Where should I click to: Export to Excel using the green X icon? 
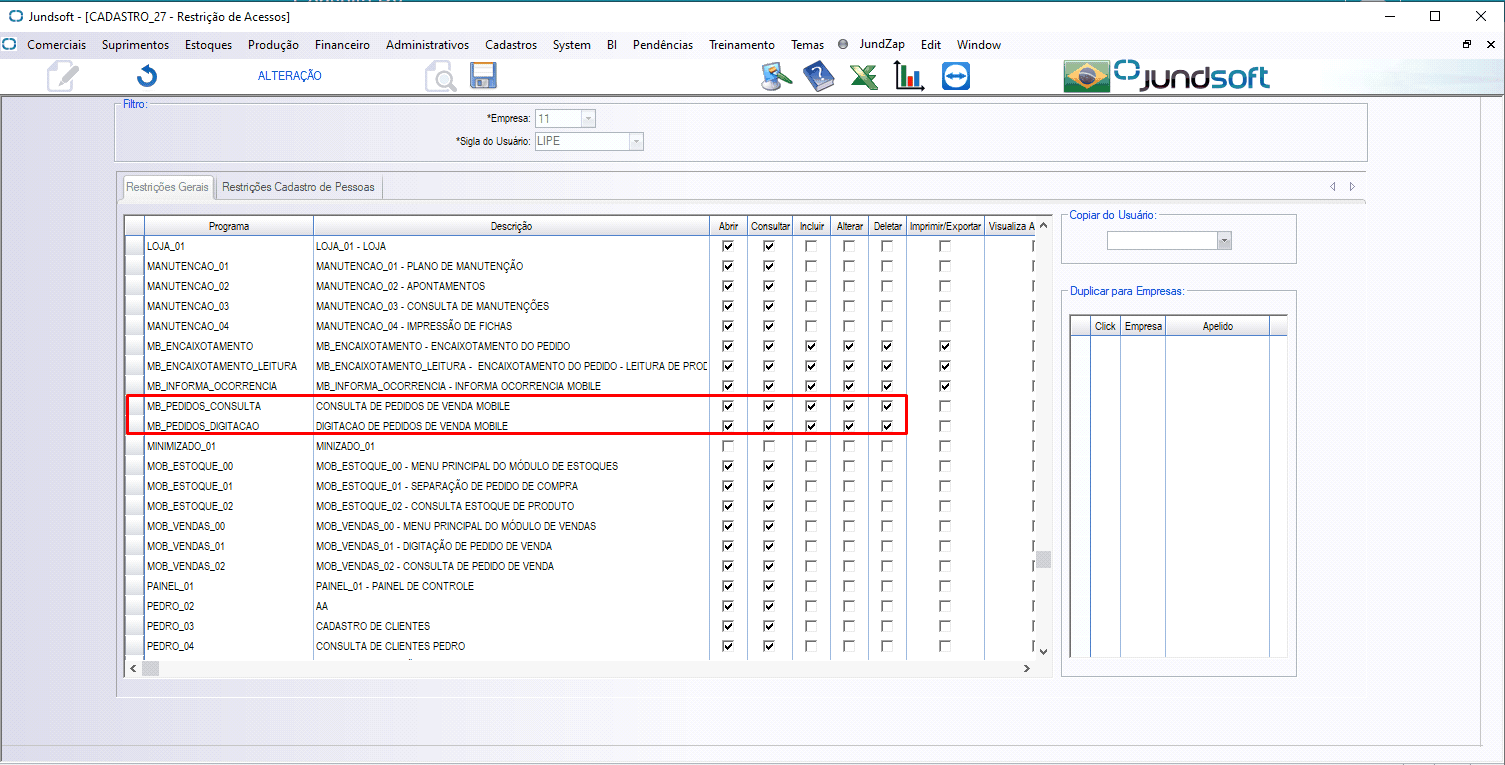(864, 76)
